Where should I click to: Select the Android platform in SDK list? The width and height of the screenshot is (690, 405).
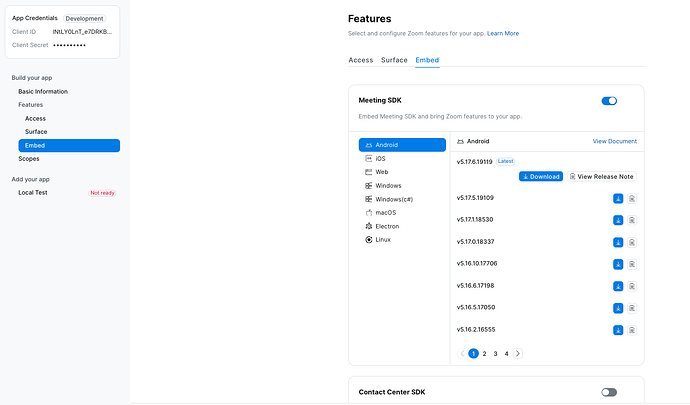pyautogui.click(x=402, y=145)
